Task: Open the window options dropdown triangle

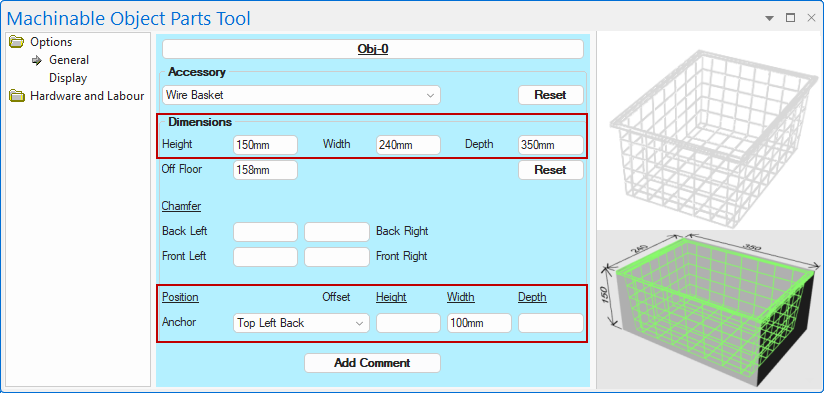Action: (769, 18)
